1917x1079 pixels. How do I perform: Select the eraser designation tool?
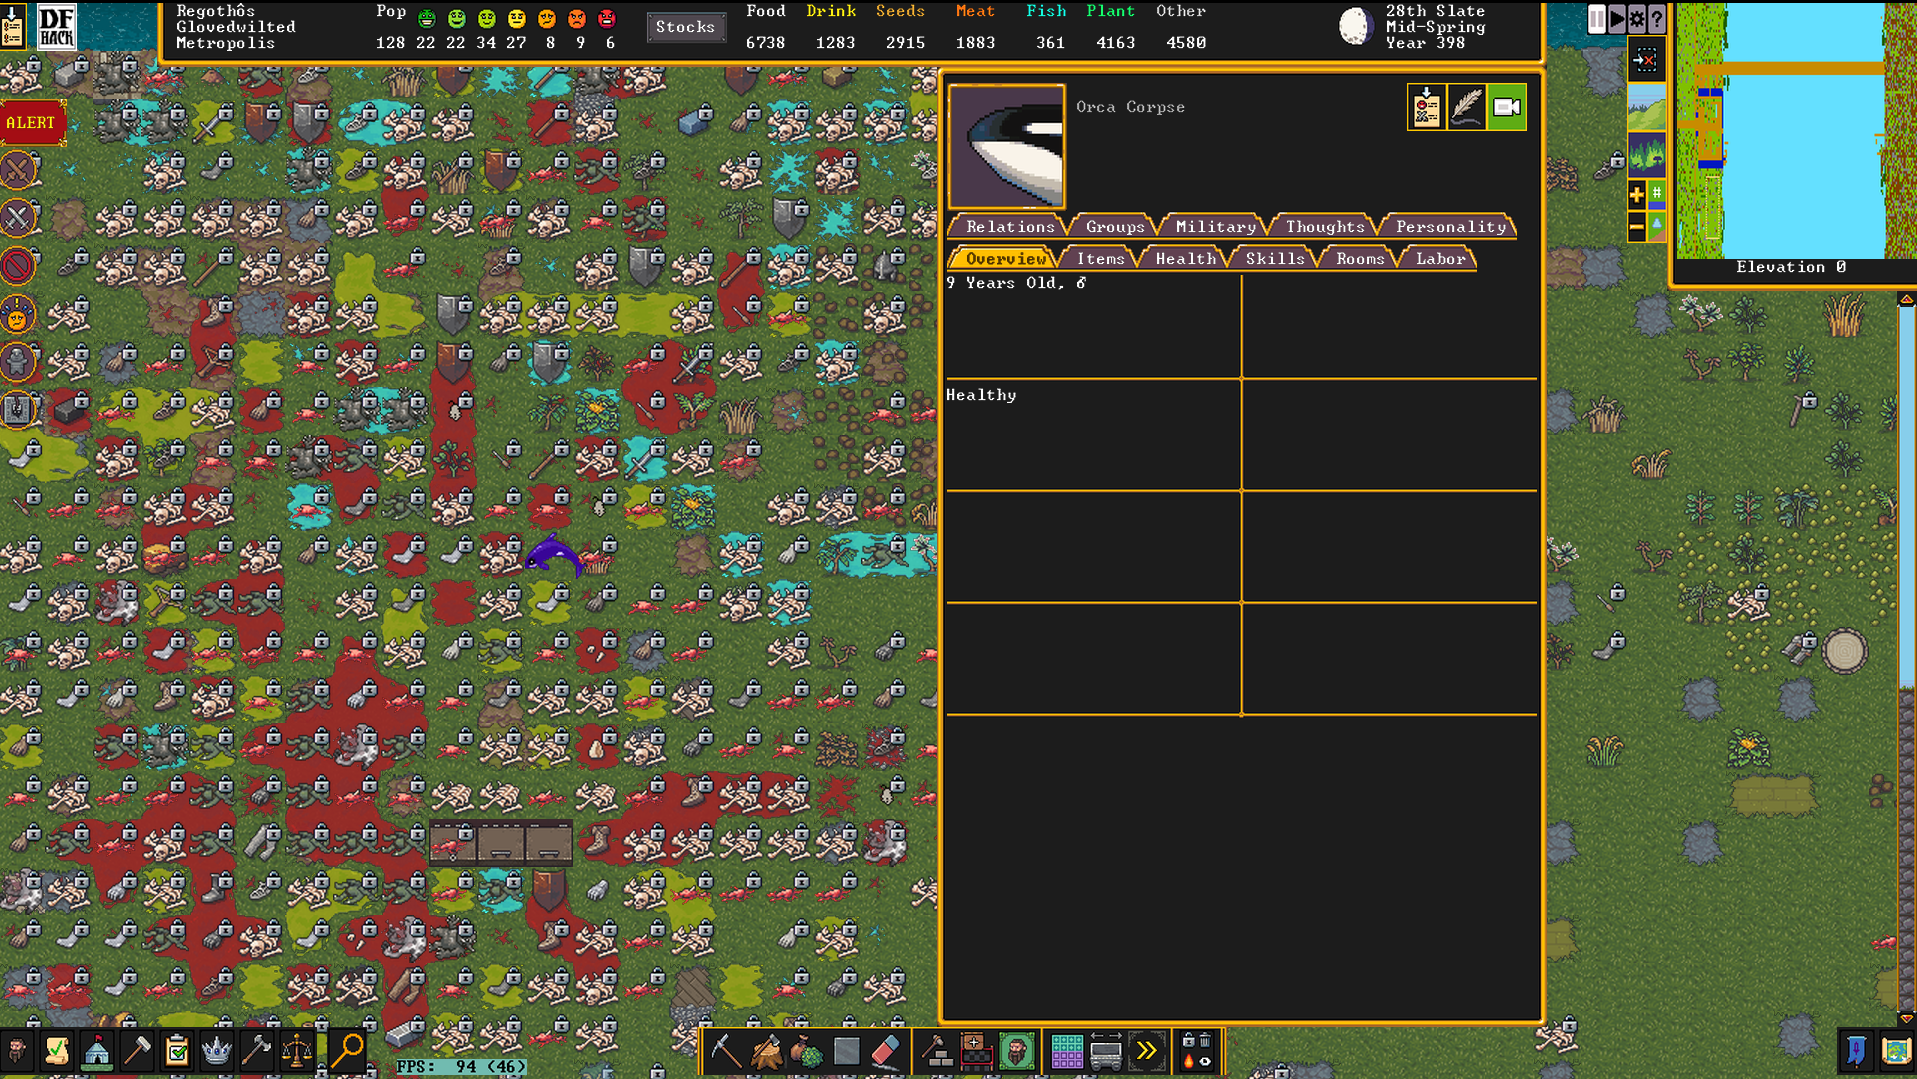pos(886,1051)
